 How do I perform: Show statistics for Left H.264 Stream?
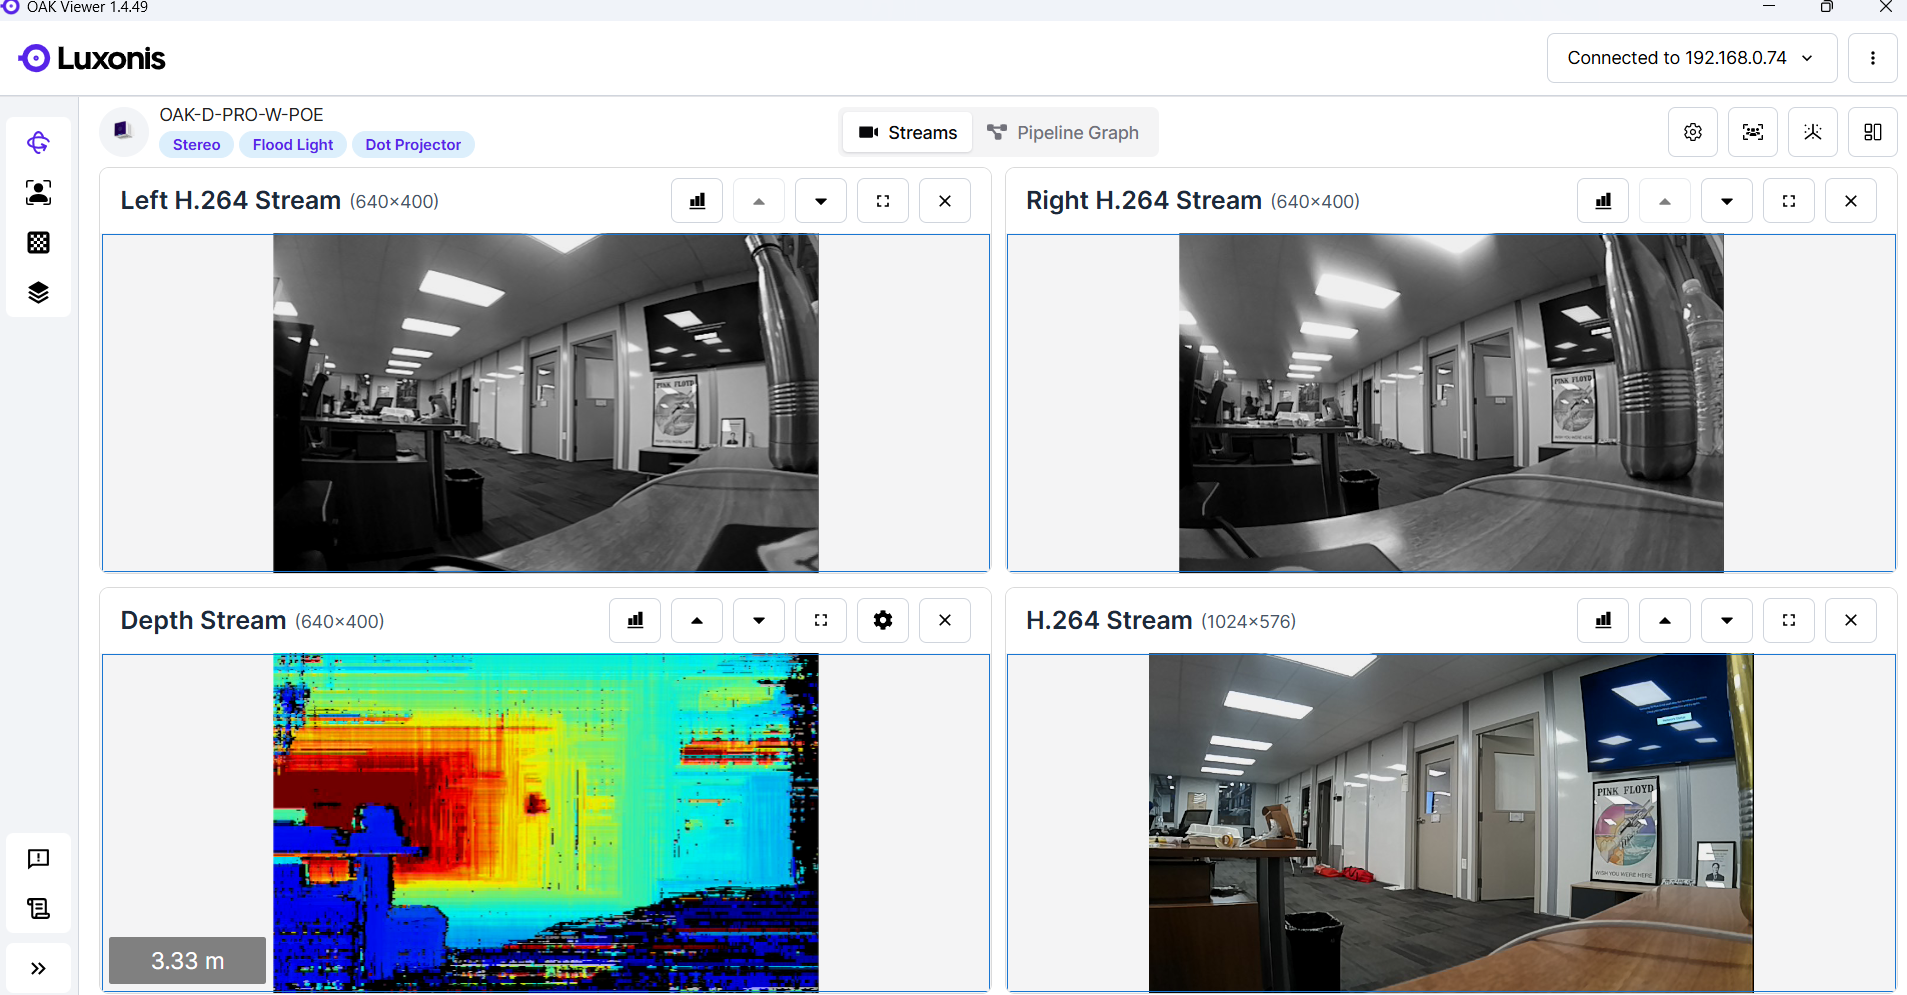pos(697,201)
